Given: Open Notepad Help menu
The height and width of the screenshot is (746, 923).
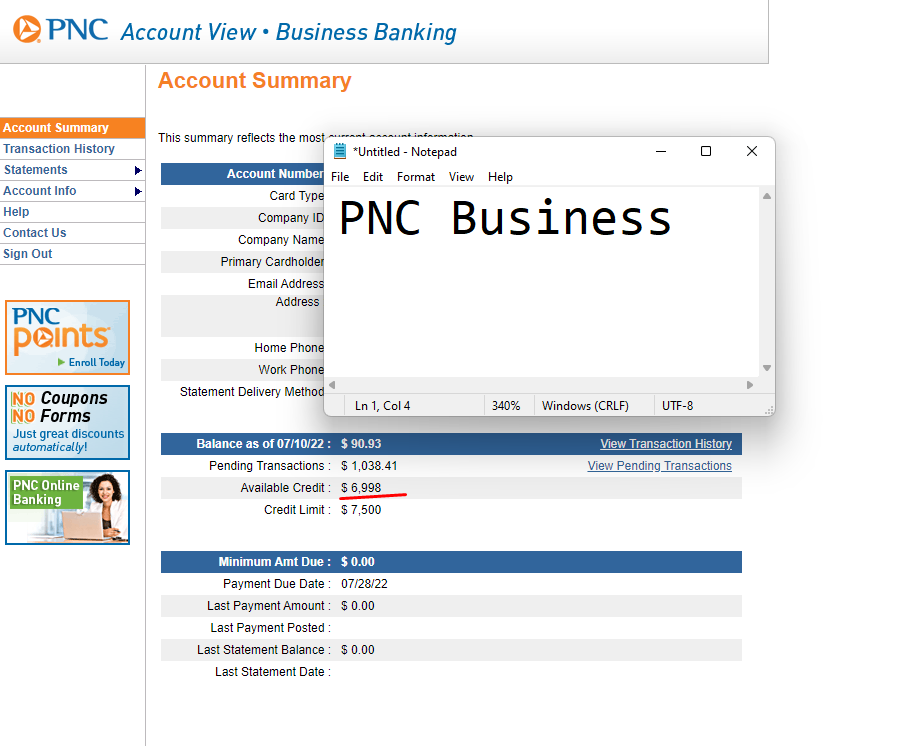Looking at the screenshot, I should (x=500, y=177).
